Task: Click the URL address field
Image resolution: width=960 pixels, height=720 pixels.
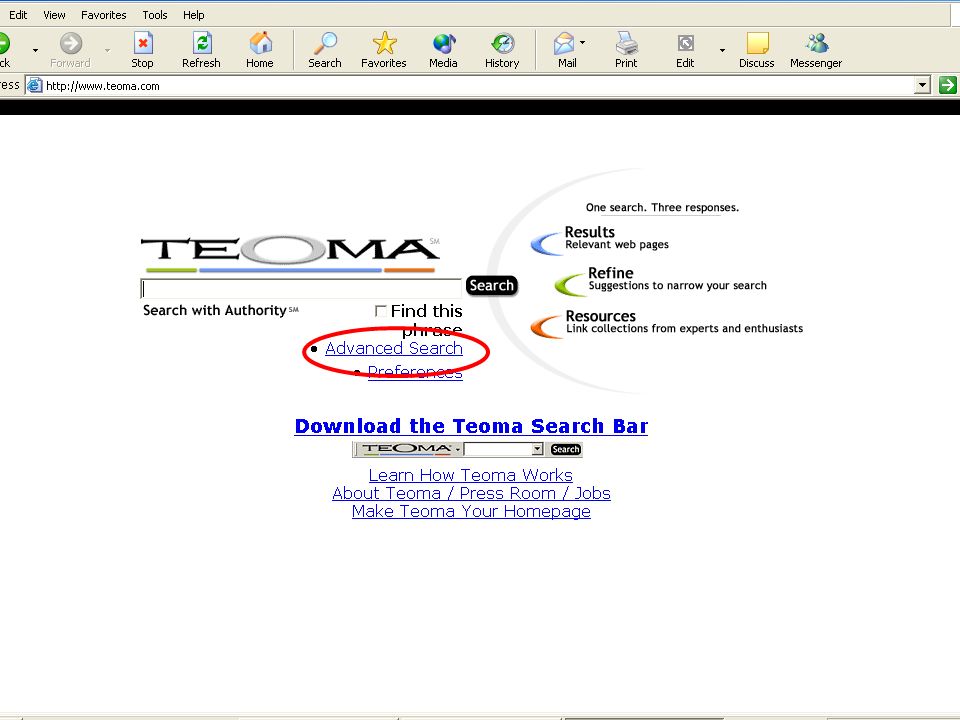Action: (479, 86)
